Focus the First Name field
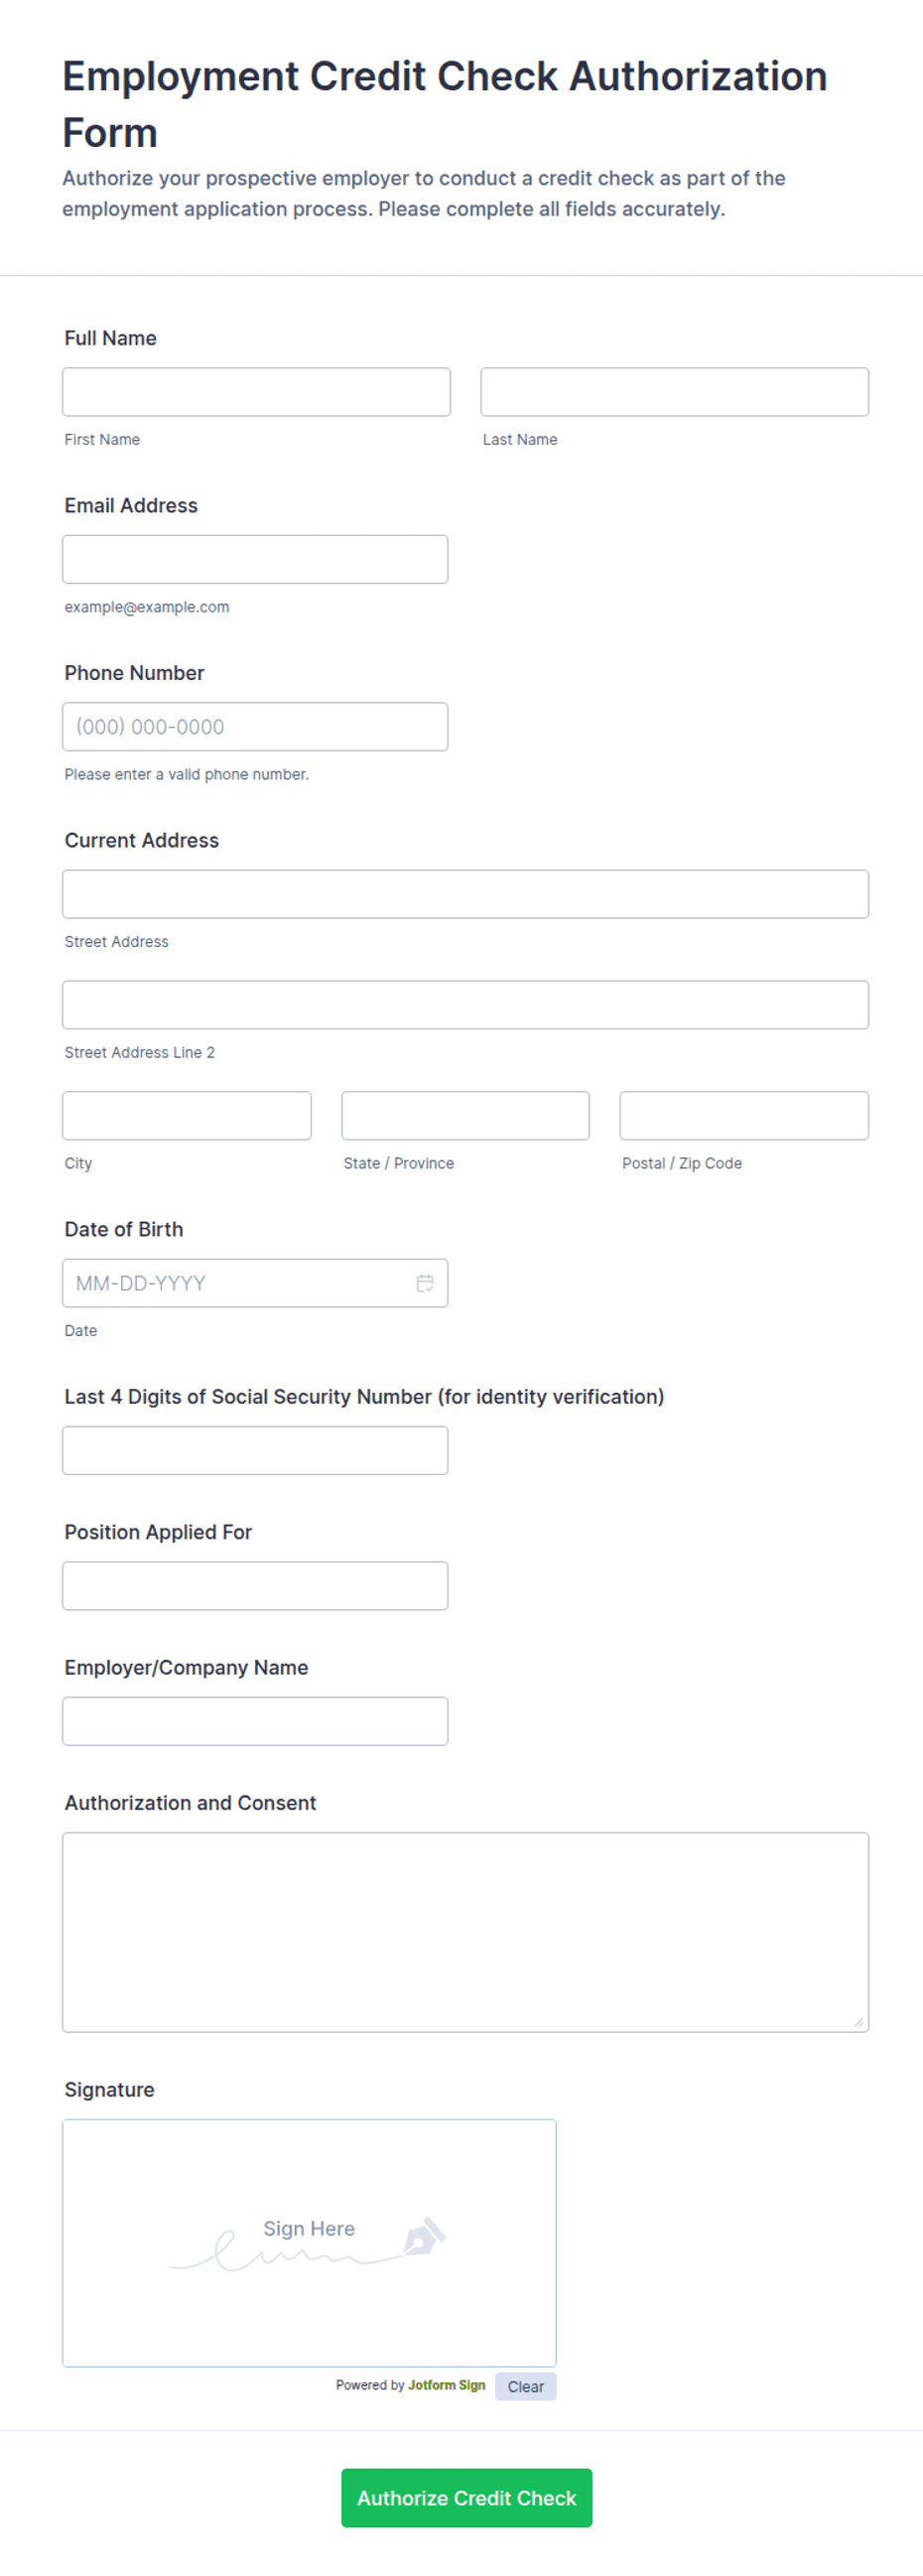The image size is (923, 2576). (256, 392)
